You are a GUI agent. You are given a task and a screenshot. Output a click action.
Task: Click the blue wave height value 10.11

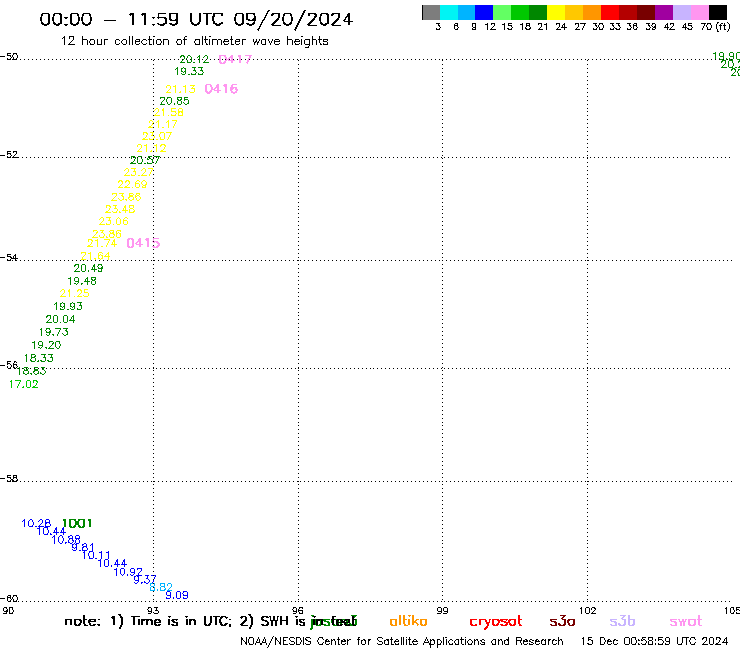click(96, 556)
